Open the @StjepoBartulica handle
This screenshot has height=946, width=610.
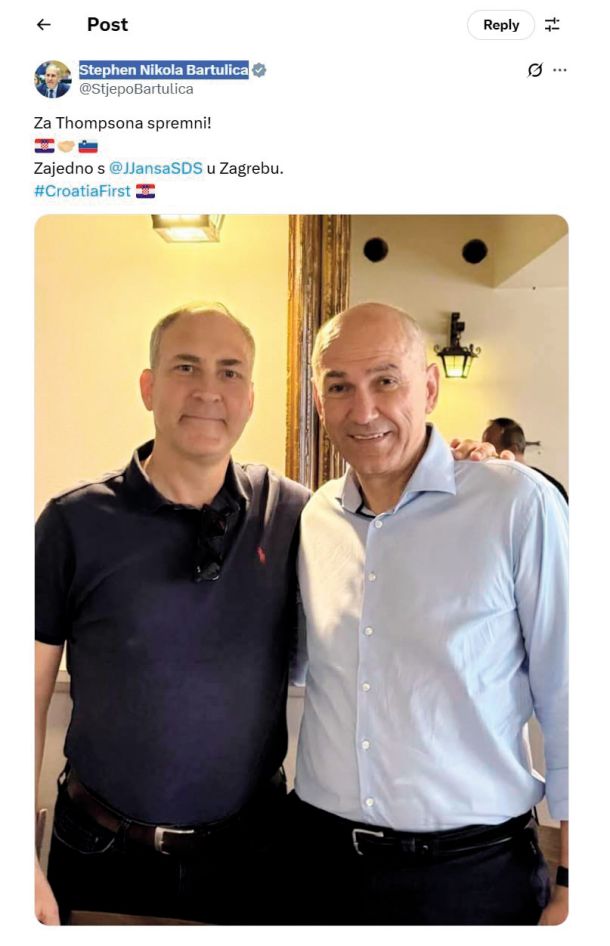(136, 89)
